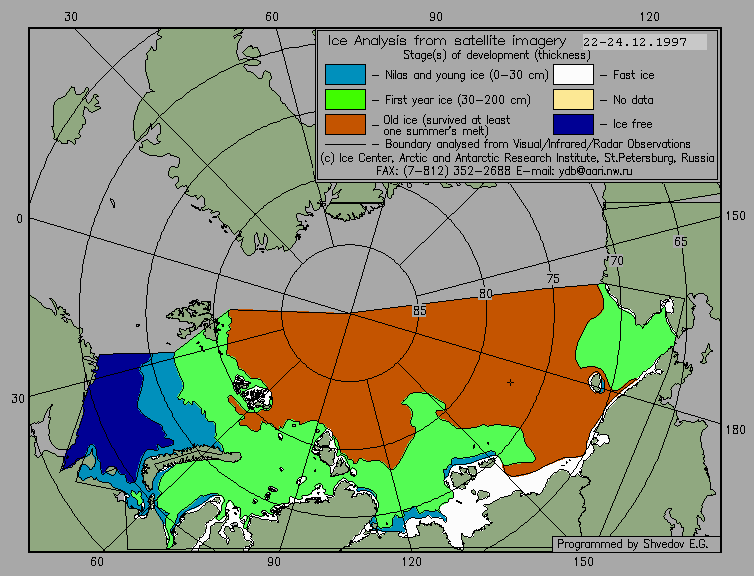The width and height of the screenshot is (754, 576).
Task: Click the latitude label 65 on the map
Action: pos(680,241)
